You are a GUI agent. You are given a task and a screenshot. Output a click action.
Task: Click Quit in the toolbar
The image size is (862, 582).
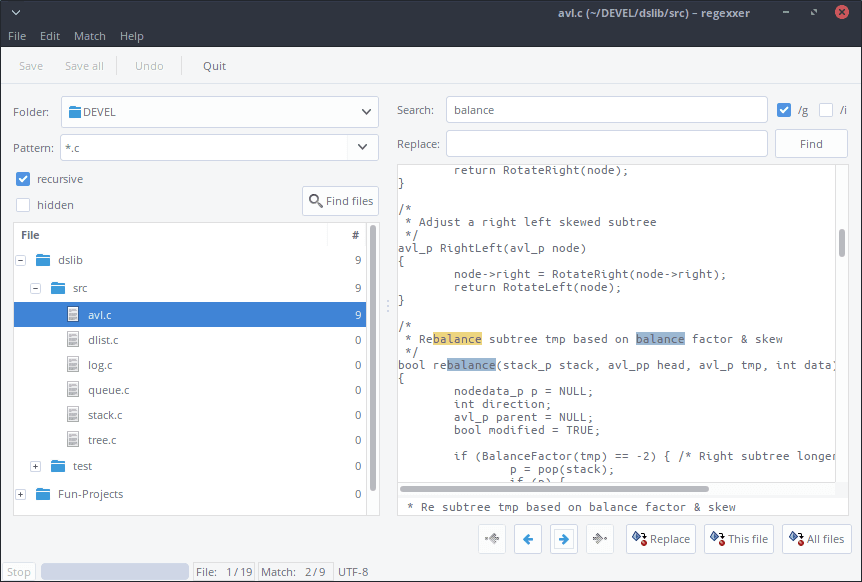click(x=214, y=66)
